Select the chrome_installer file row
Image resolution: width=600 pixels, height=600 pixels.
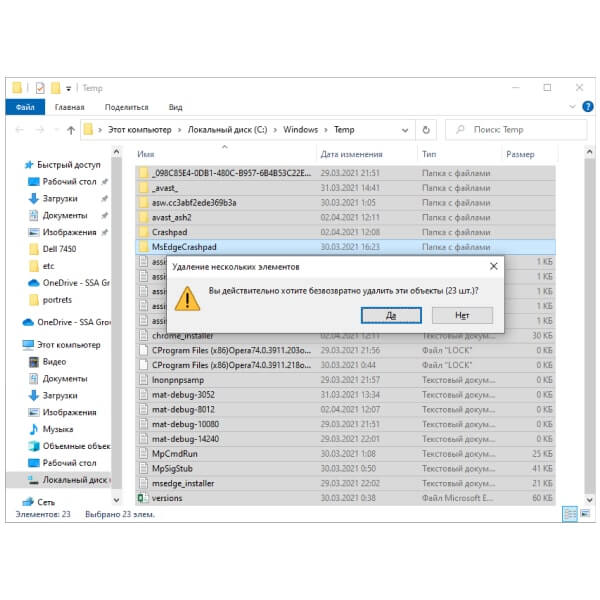tap(345, 336)
